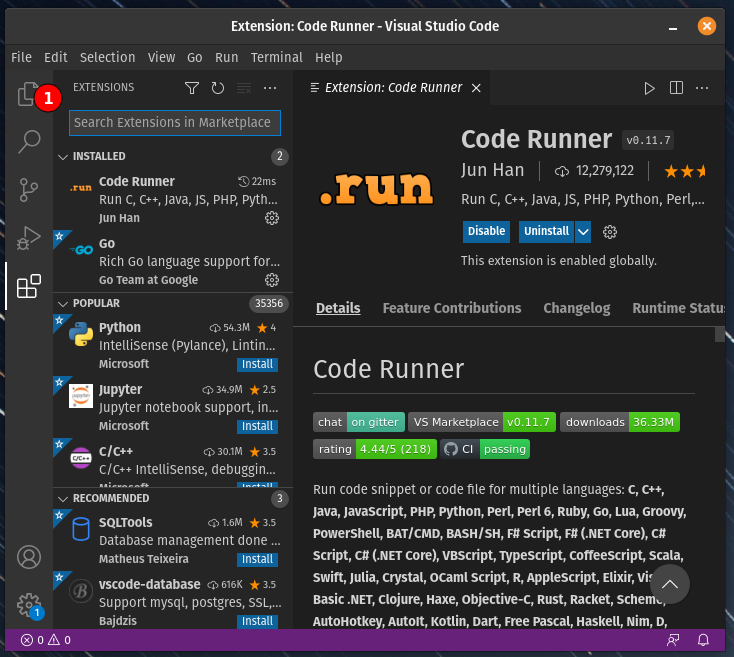Image resolution: width=734 pixels, height=657 pixels.
Task: Install the vscode-database extension
Action: (257, 621)
